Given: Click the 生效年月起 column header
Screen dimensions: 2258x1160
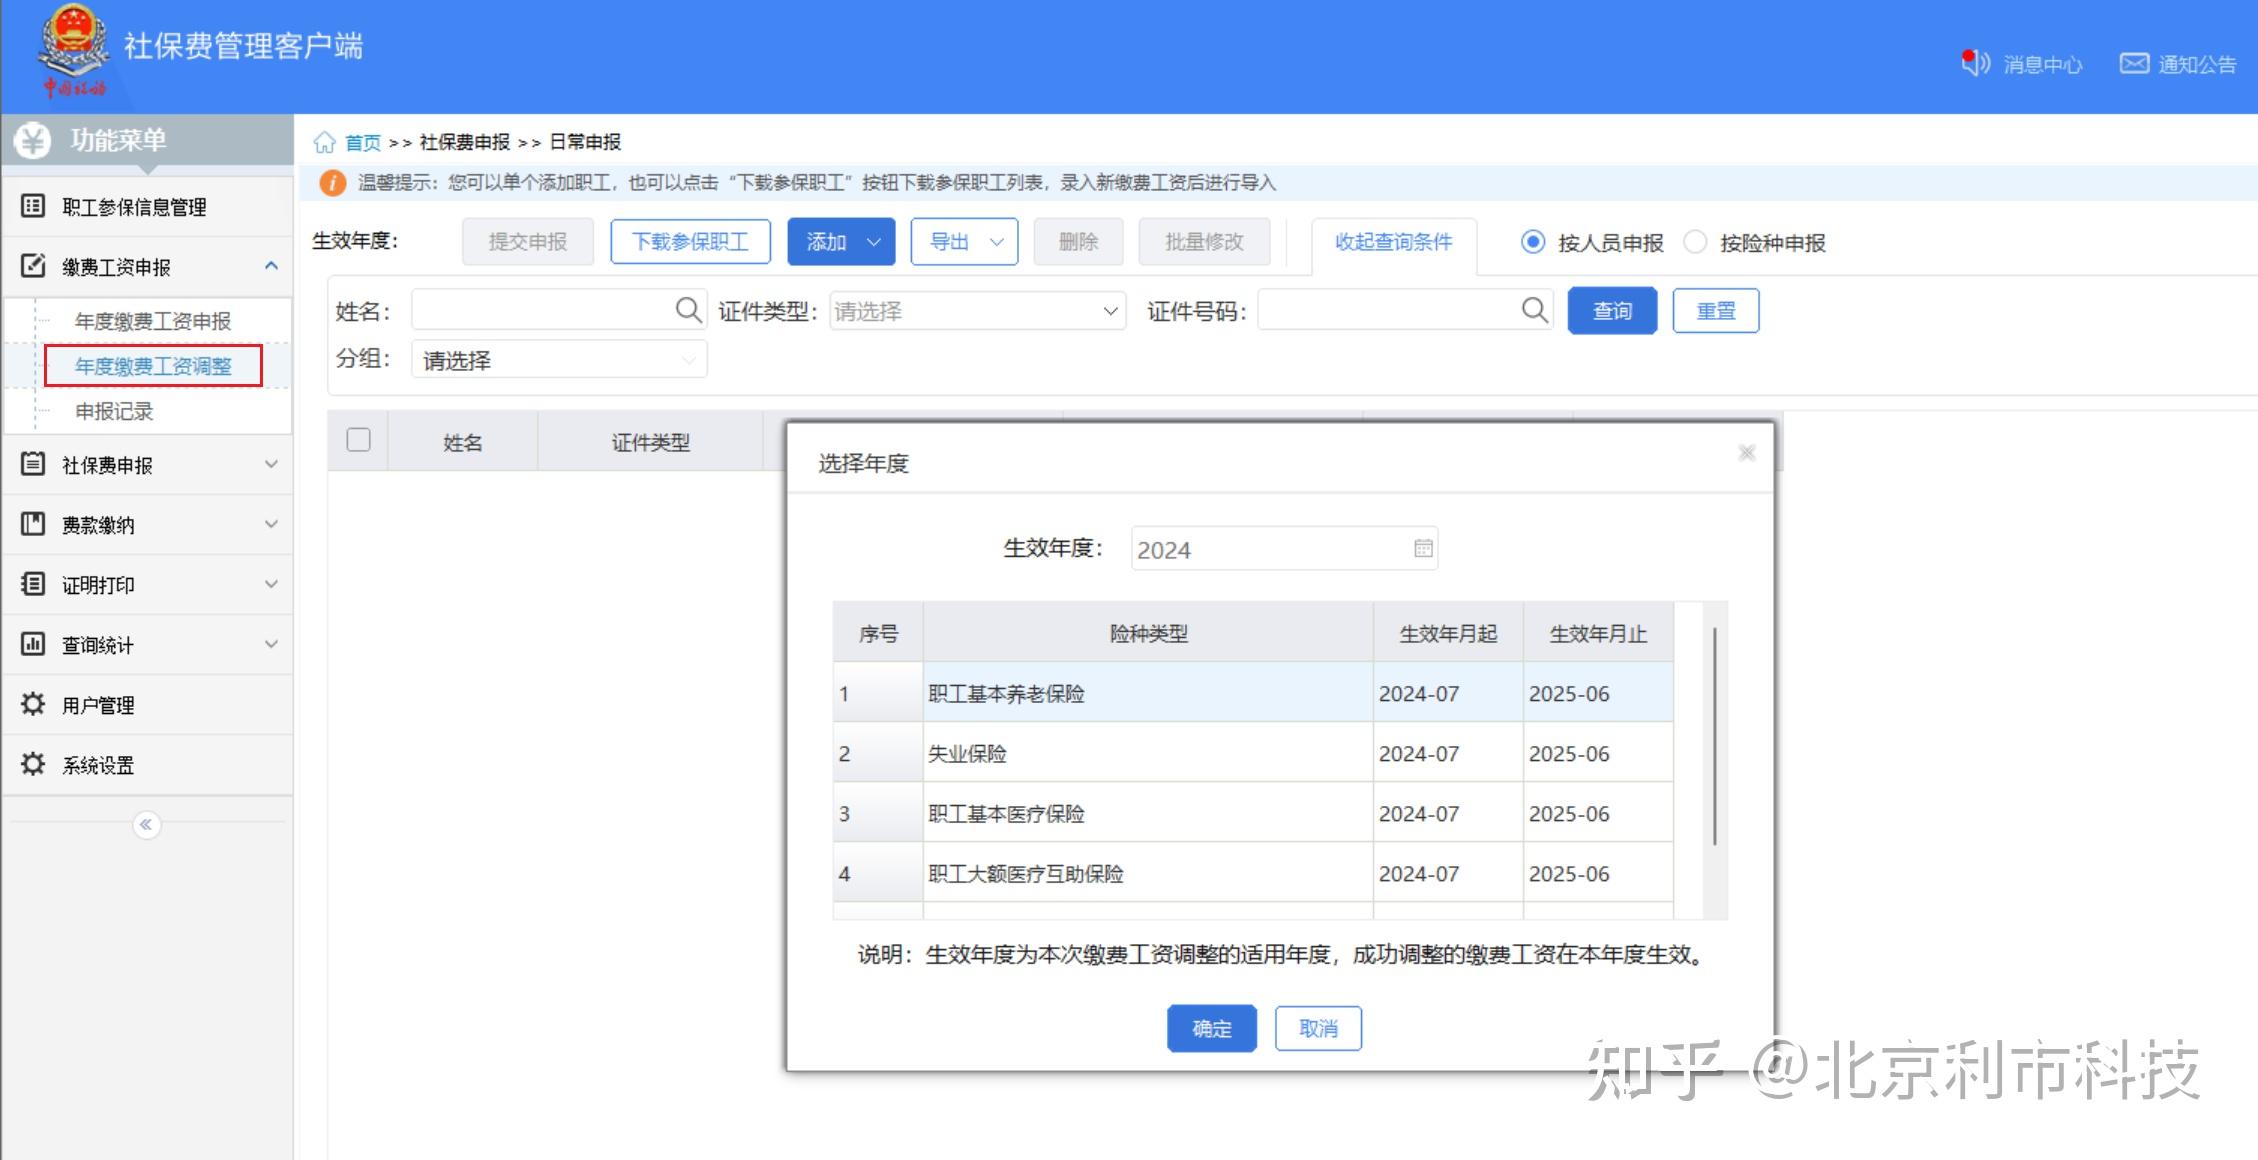Looking at the screenshot, I should [1448, 632].
